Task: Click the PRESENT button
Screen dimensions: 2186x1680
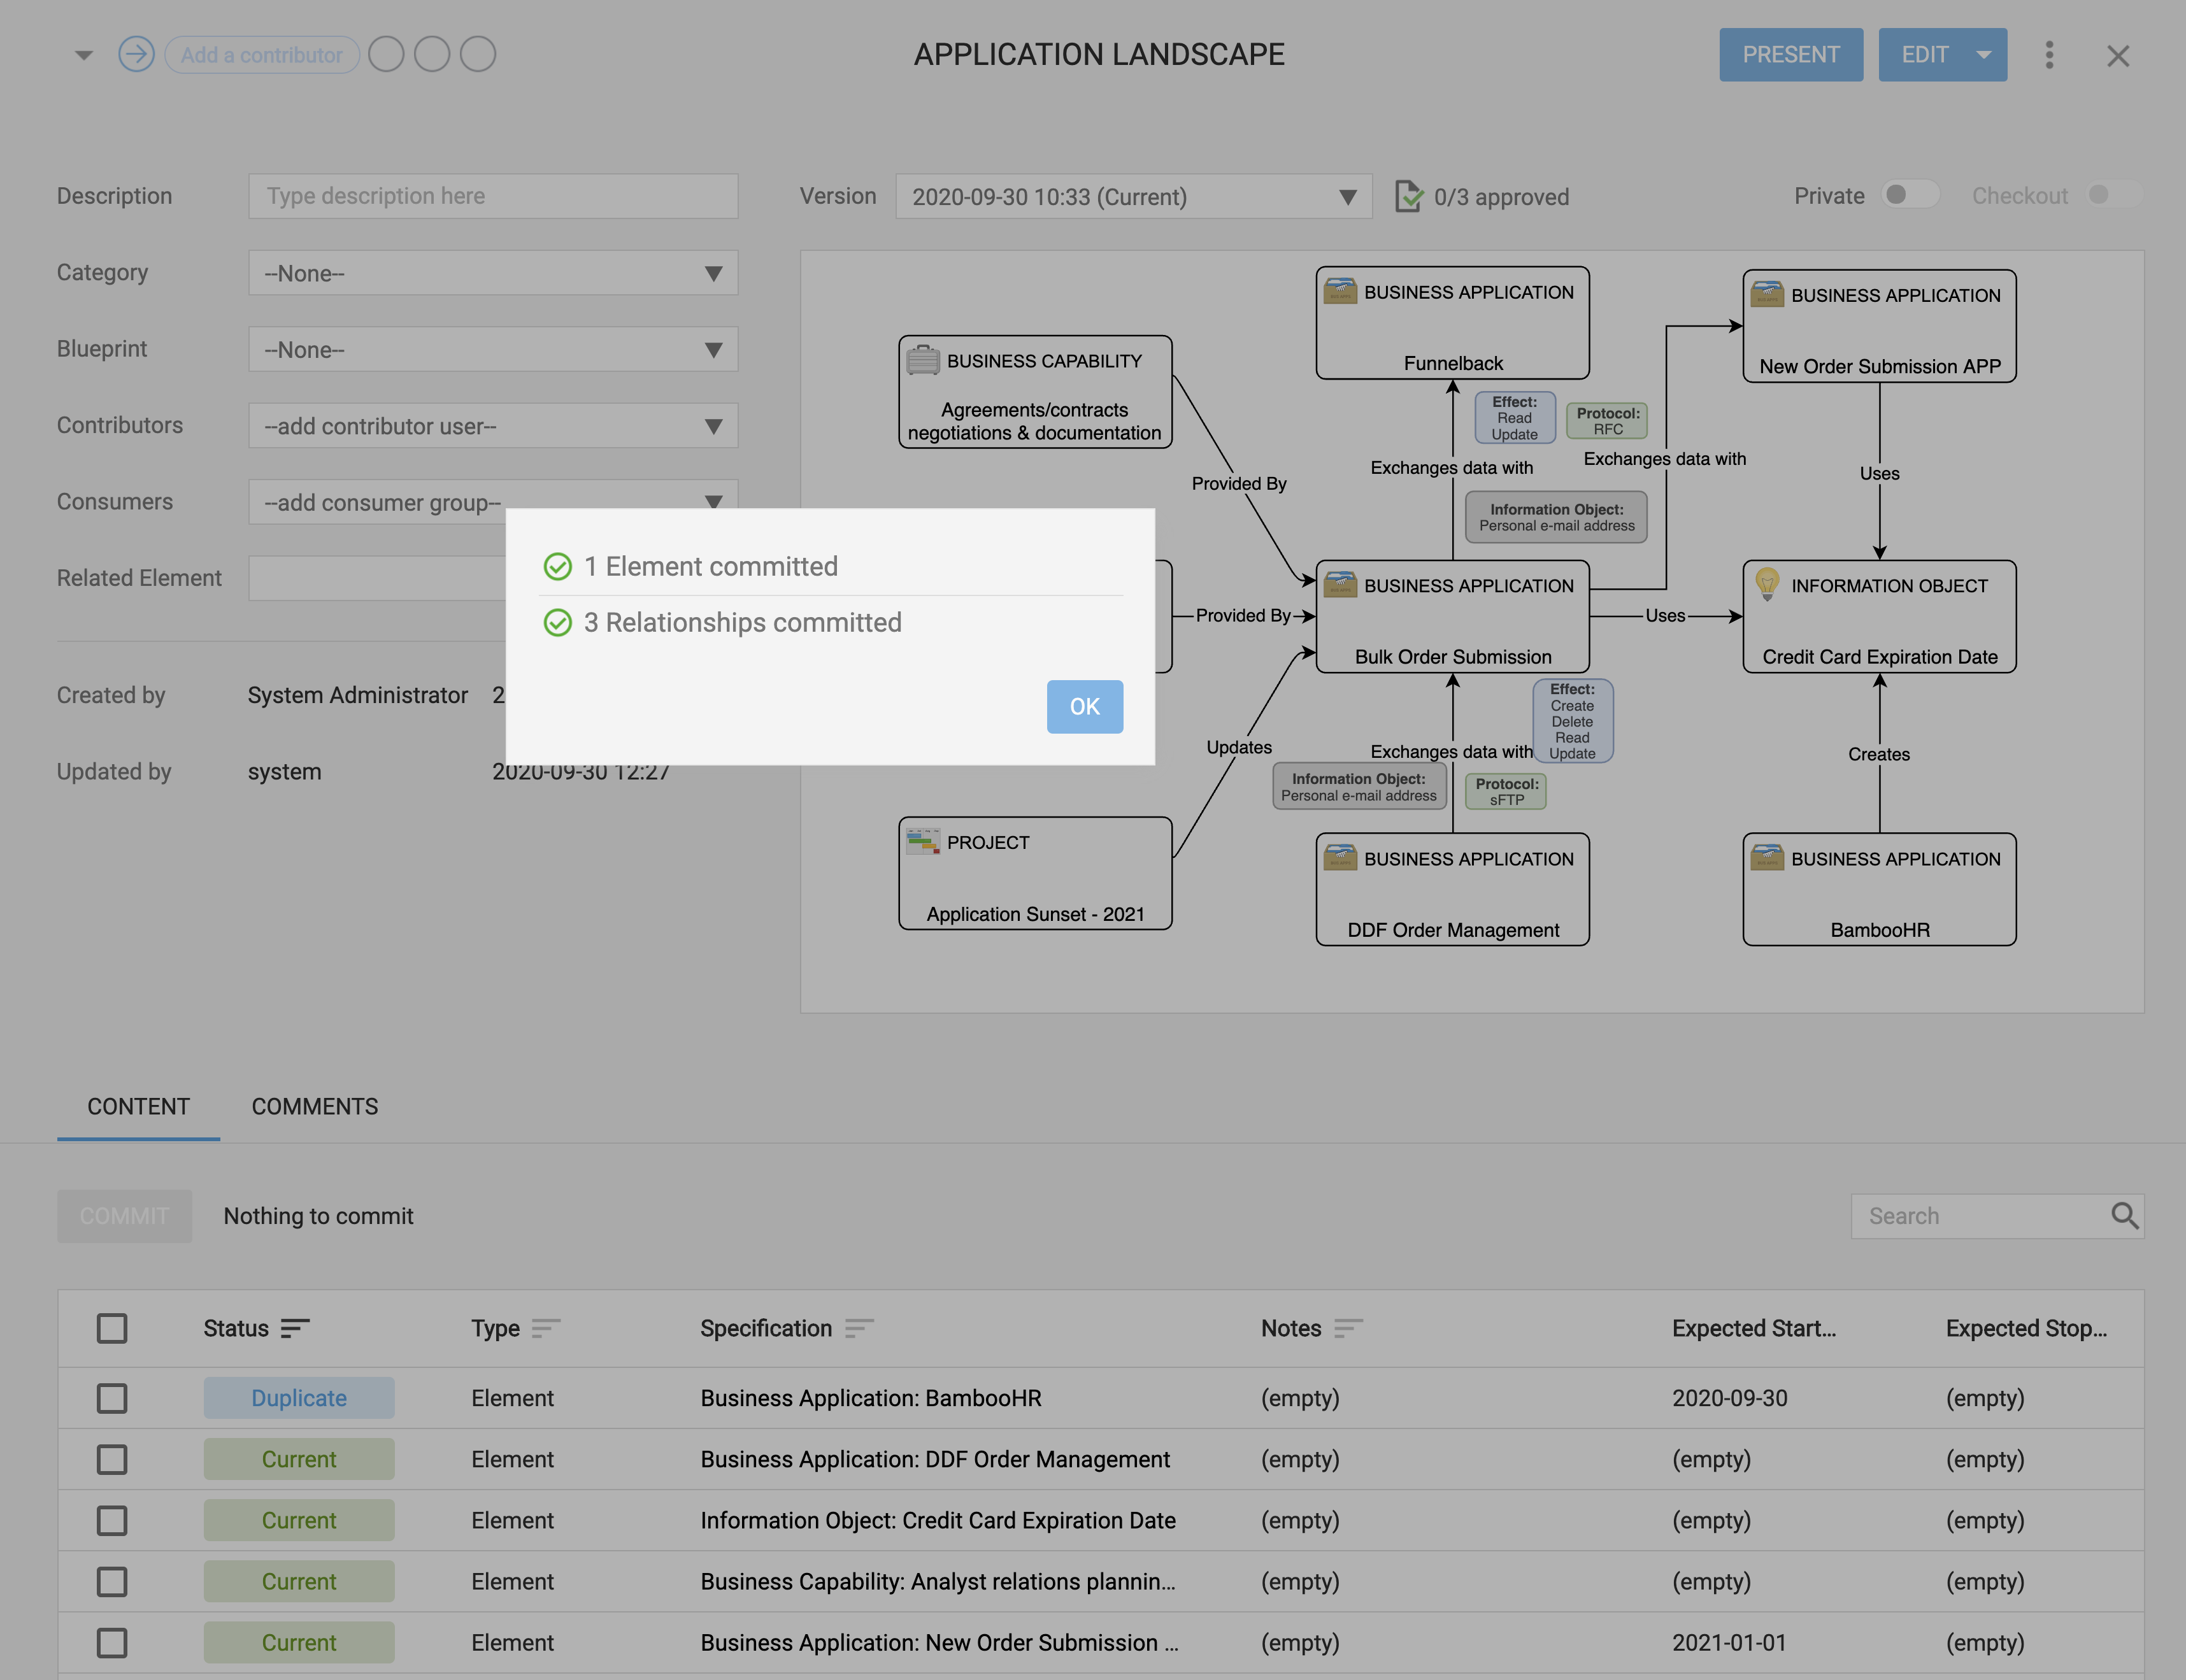Action: click(1790, 55)
